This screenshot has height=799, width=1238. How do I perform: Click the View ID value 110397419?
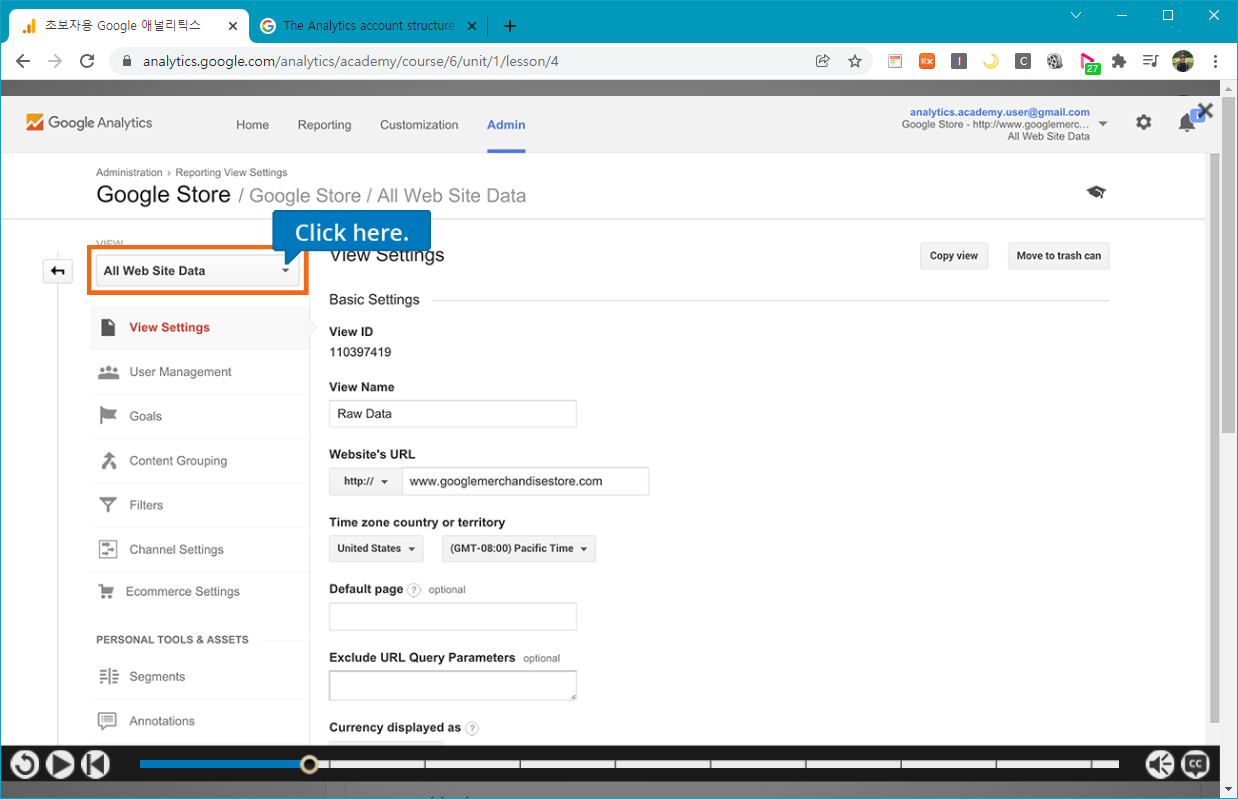(362, 352)
